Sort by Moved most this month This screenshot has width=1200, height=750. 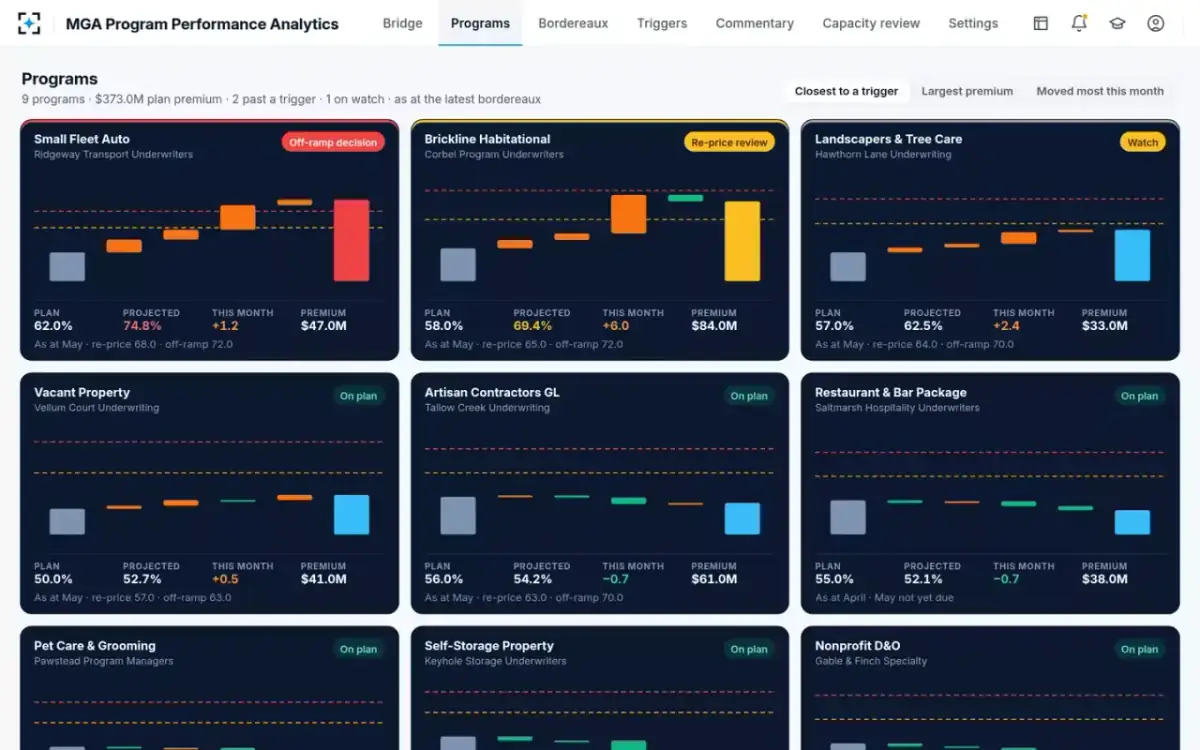click(x=1100, y=91)
